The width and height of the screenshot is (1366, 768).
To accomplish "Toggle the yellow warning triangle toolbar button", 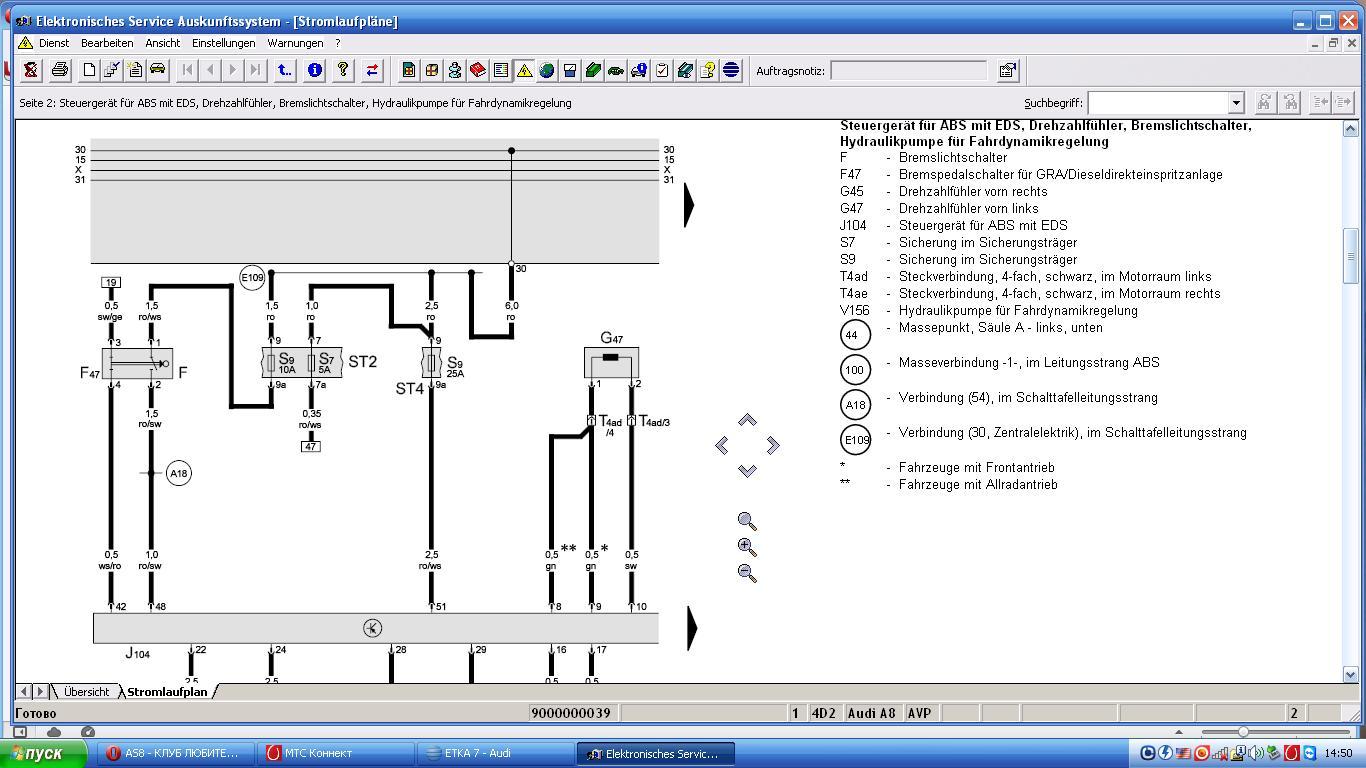I will 524,70.
